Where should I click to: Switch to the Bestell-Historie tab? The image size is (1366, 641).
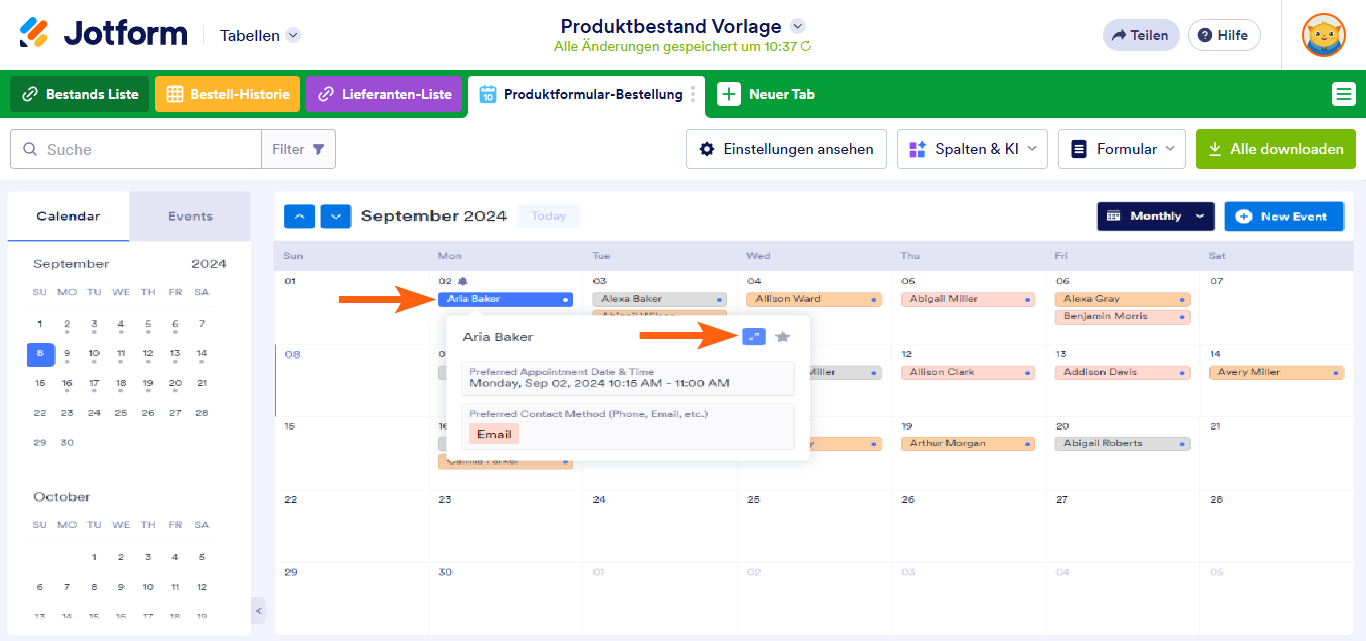(227, 94)
